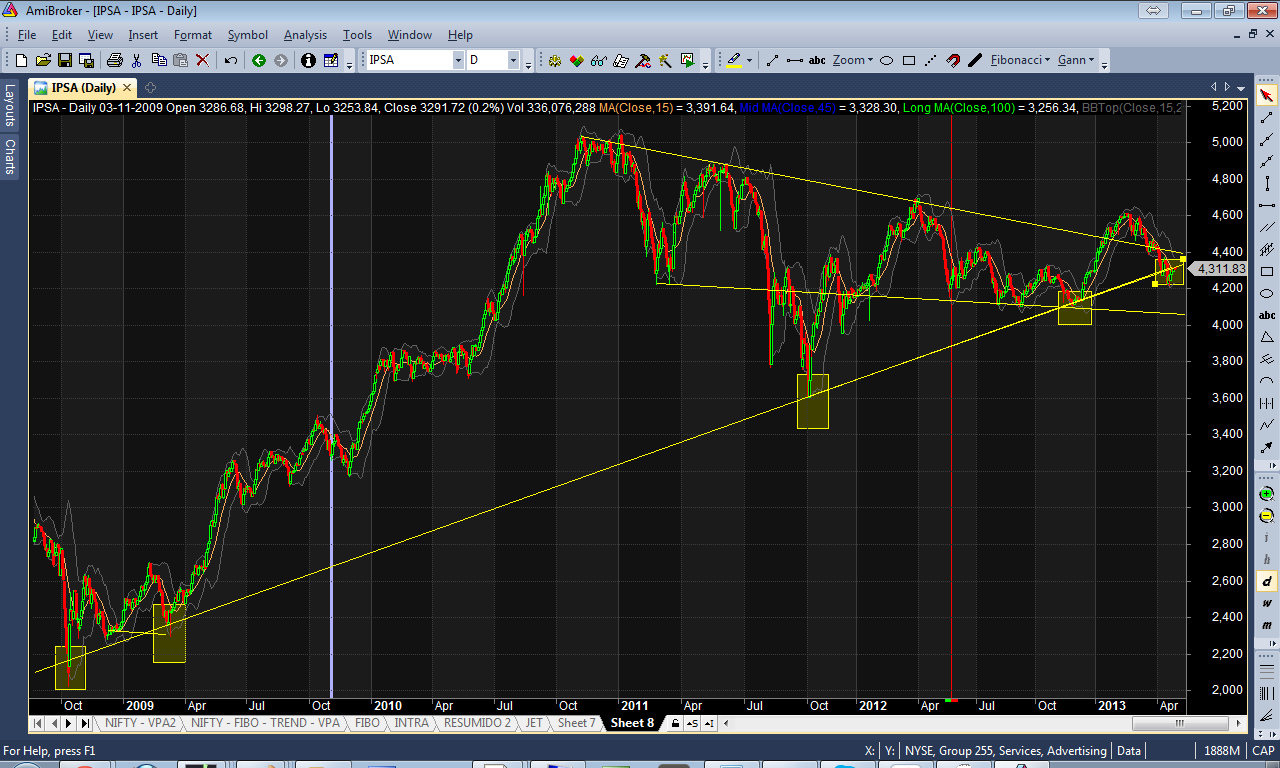Click the notepad icon beside the Information icon

pyautogui.click(x=331, y=60)
